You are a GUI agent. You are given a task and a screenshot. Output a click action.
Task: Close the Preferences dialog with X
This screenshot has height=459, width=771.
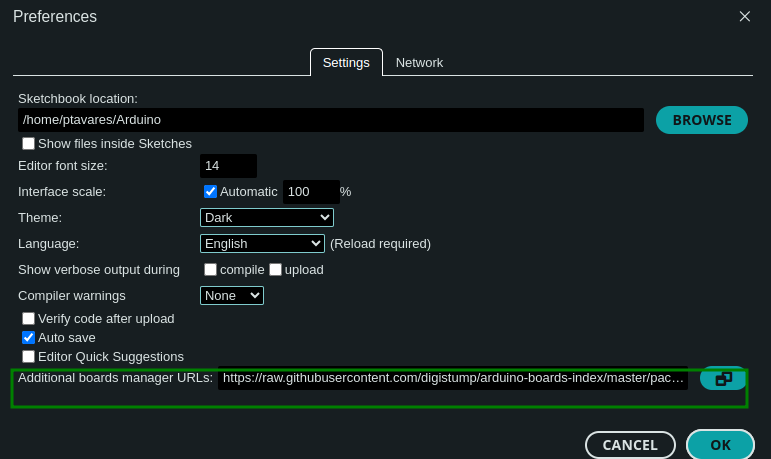[x=744, y=16]
